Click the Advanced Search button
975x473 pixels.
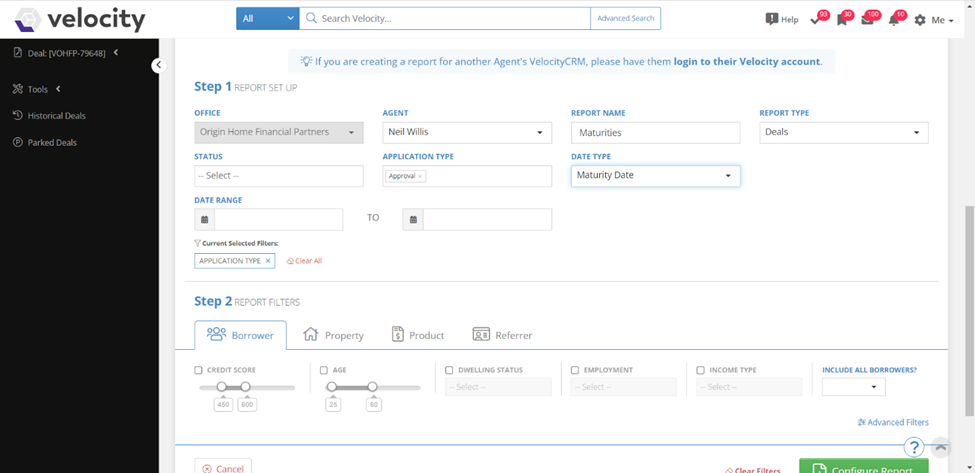626,19
